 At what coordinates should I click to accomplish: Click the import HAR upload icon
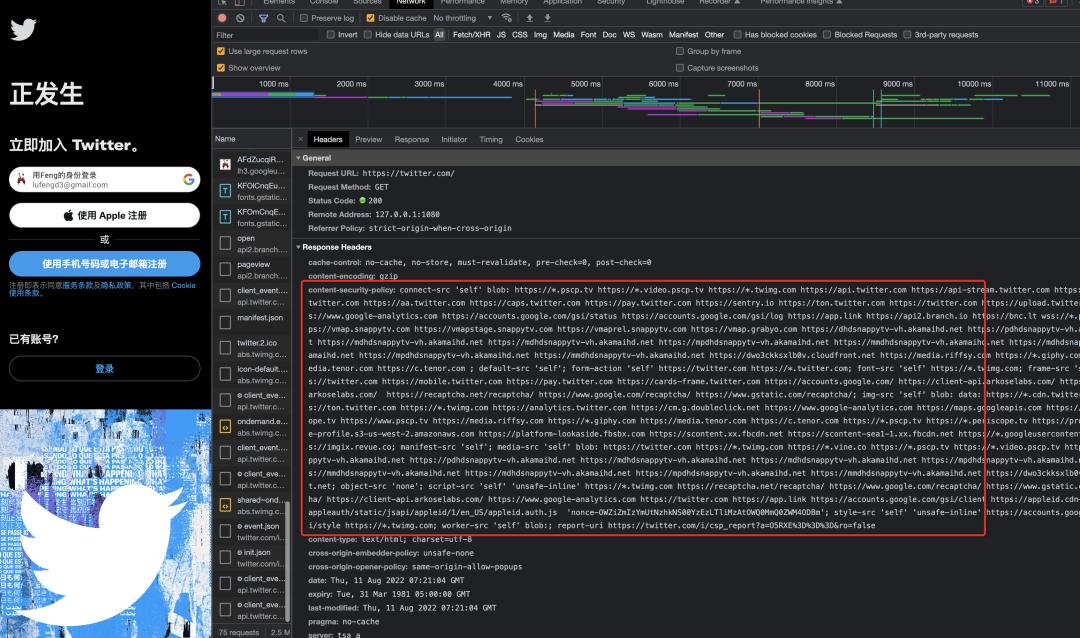(529, 18)
